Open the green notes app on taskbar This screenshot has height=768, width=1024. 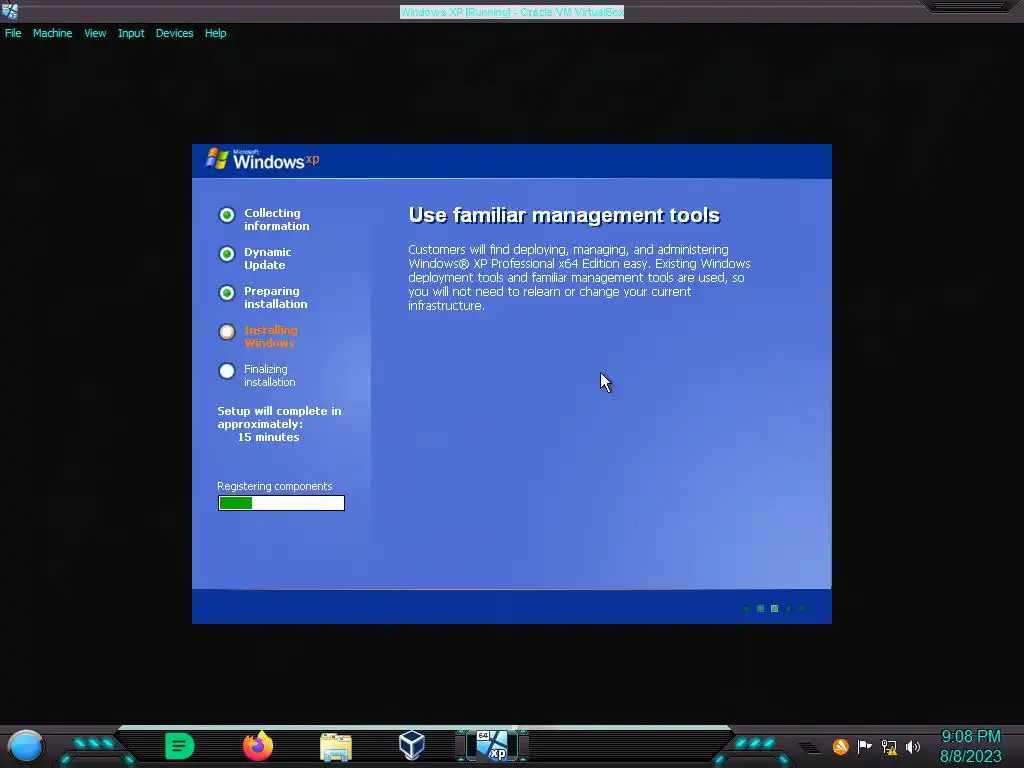tap(180, 746)
